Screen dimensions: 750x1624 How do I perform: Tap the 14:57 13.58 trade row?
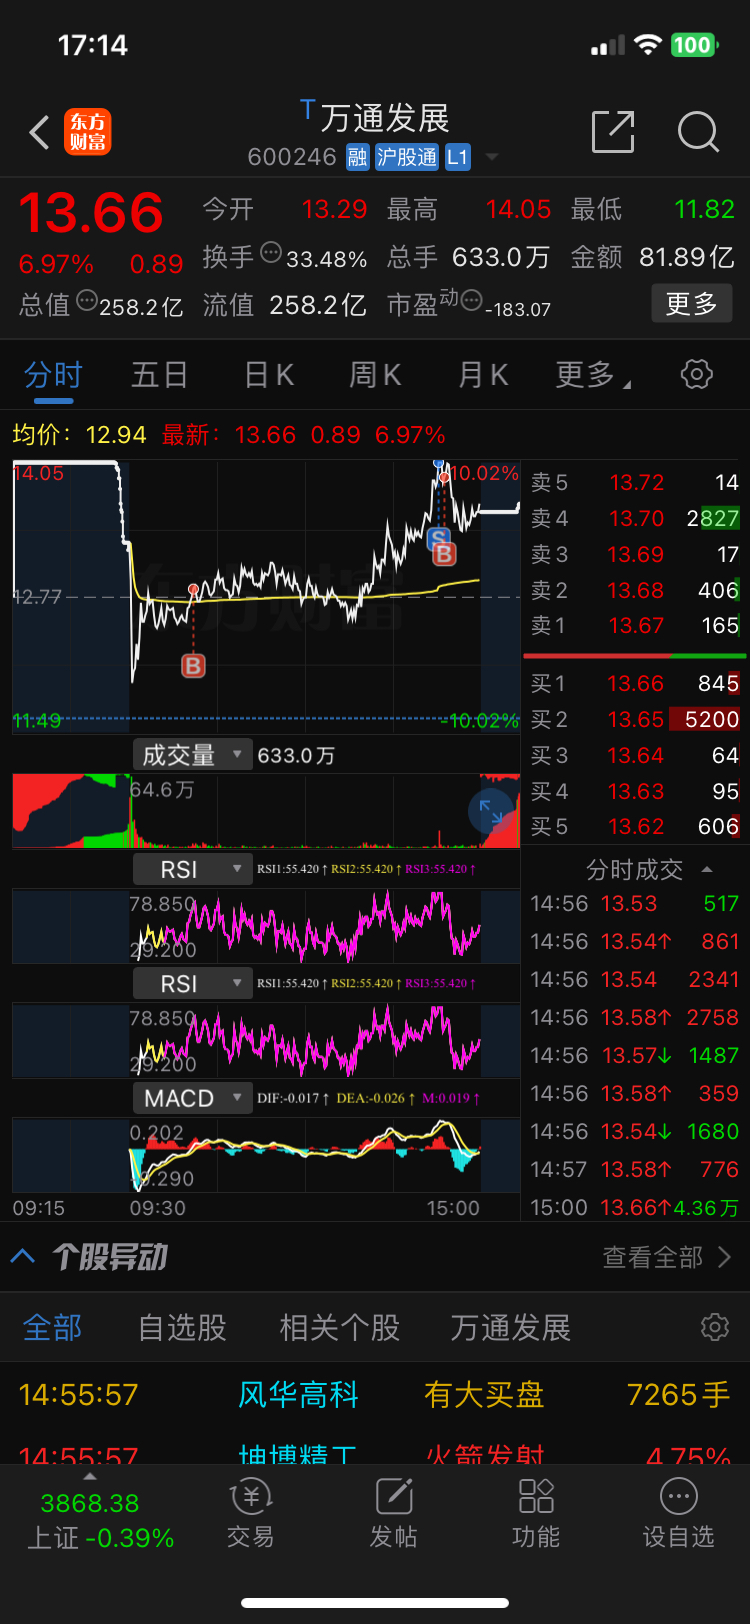[635, 1169]
